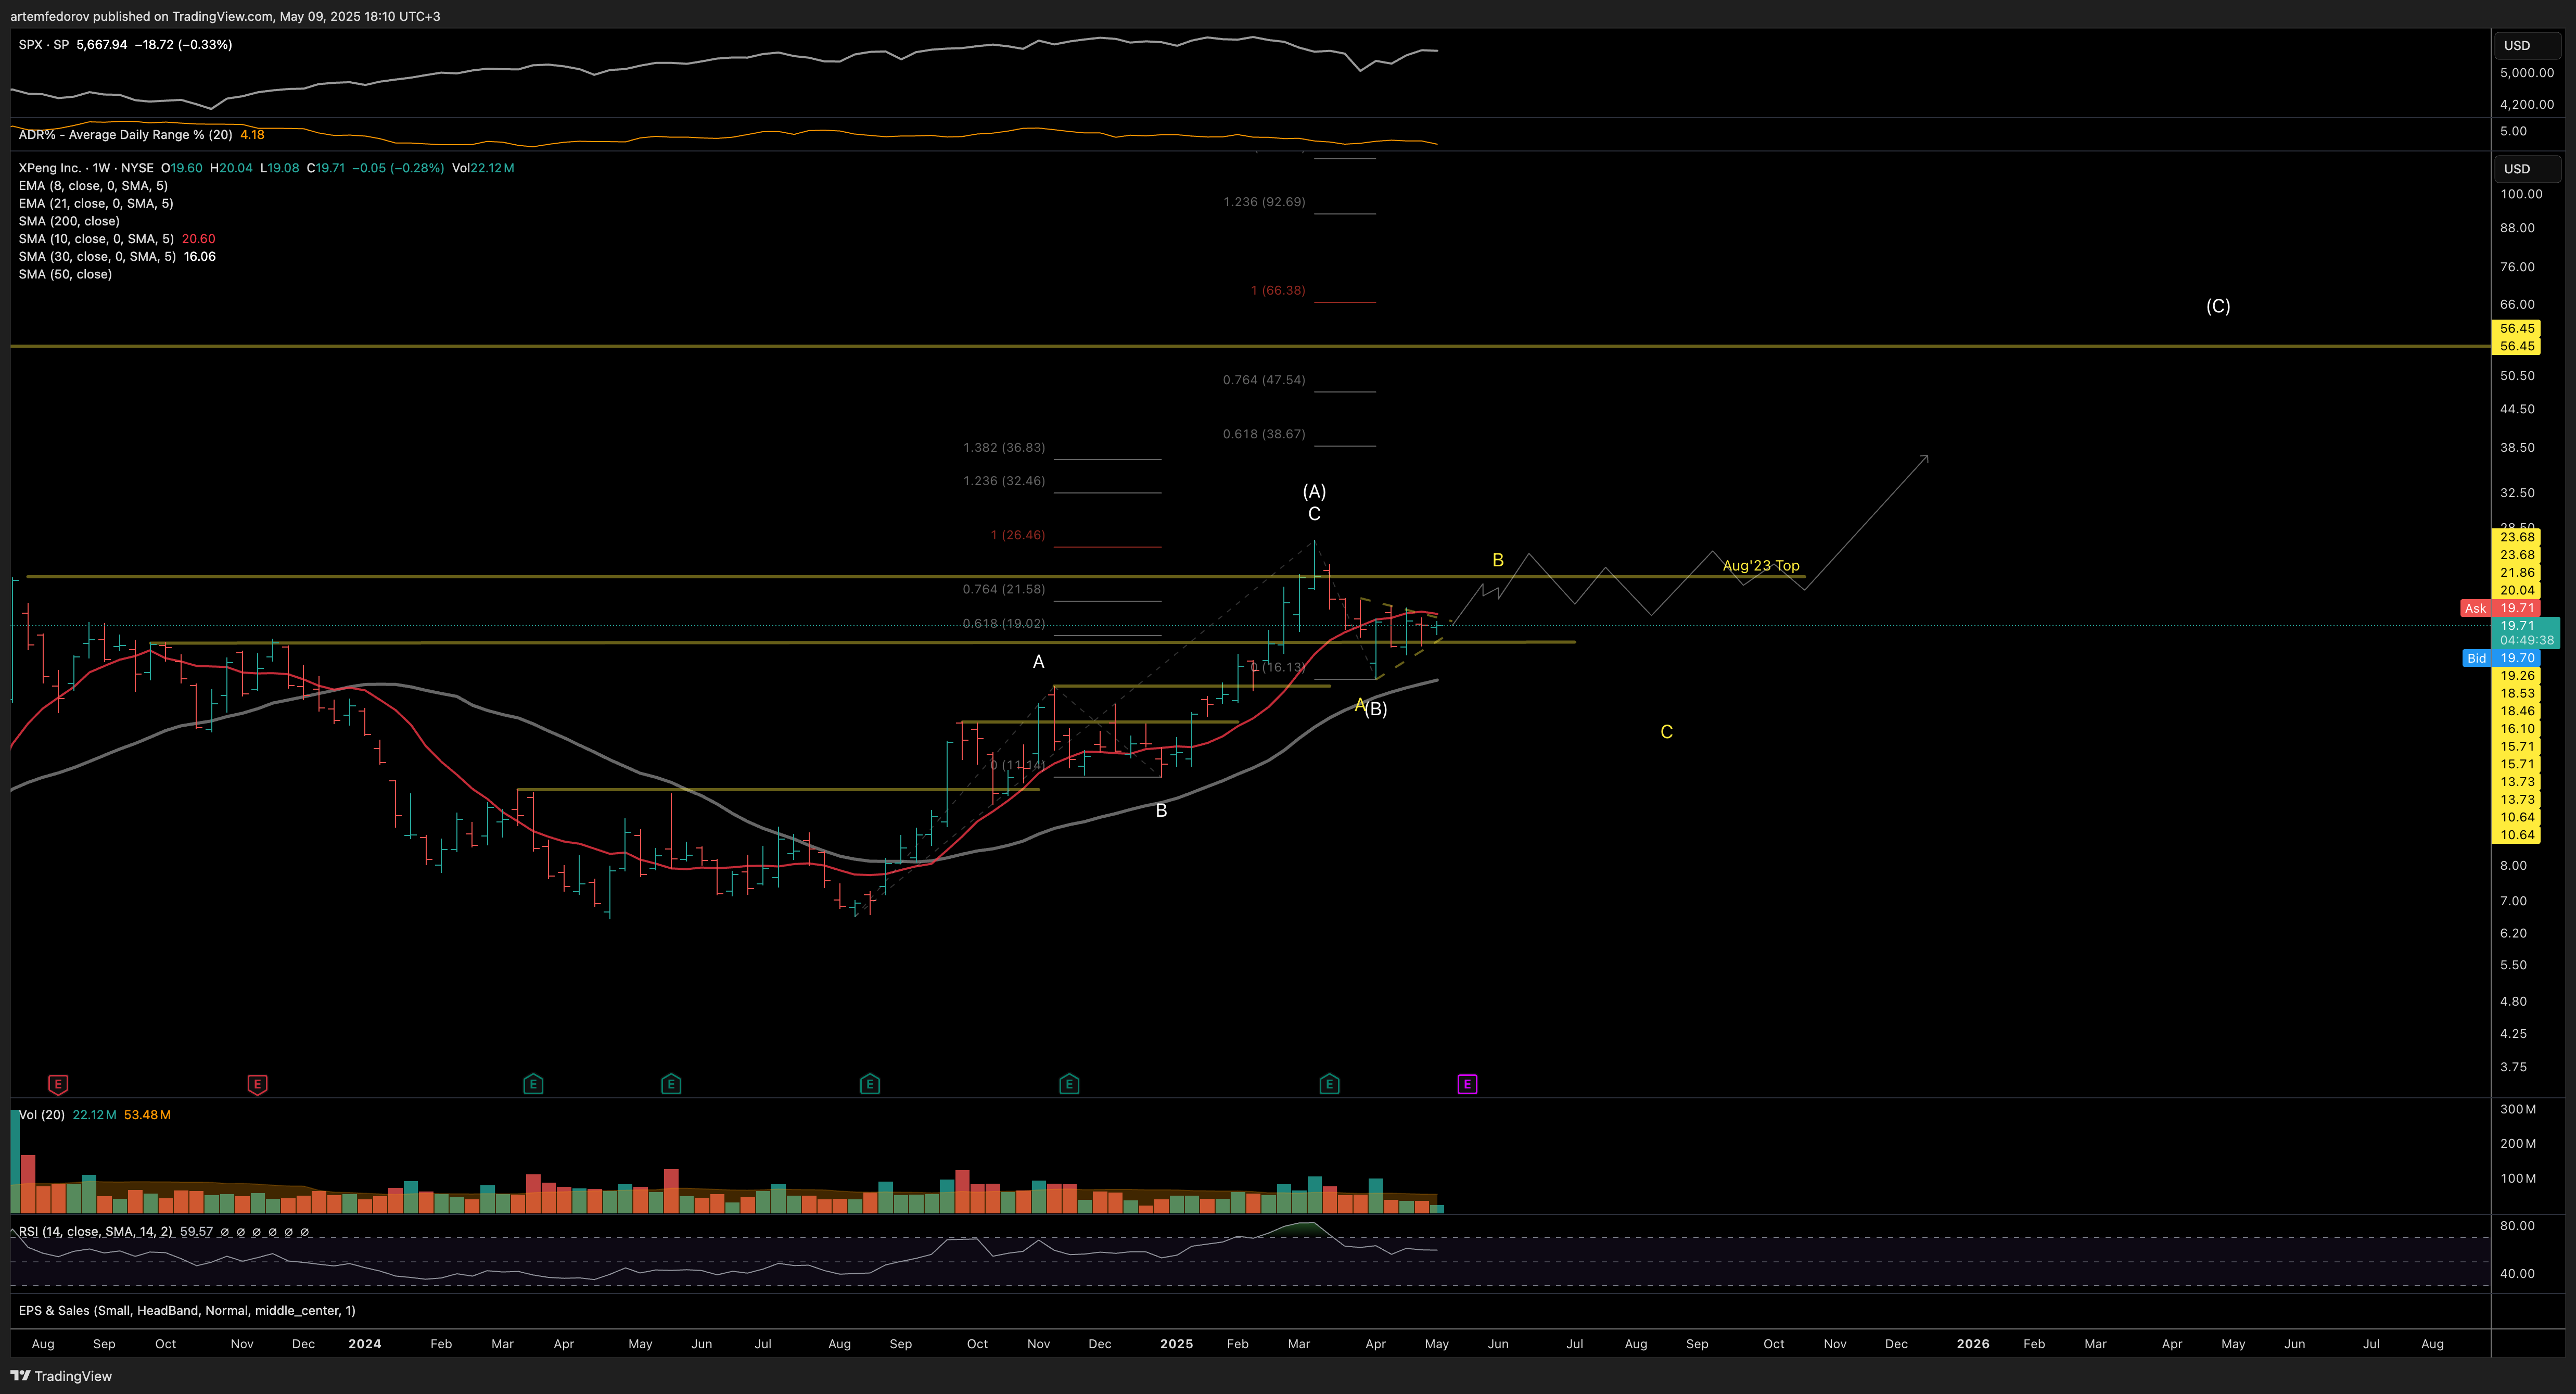Click the red earnings marker near Nov 2023
The height and width of the screenshot is (1394, 2576).
257,1084
